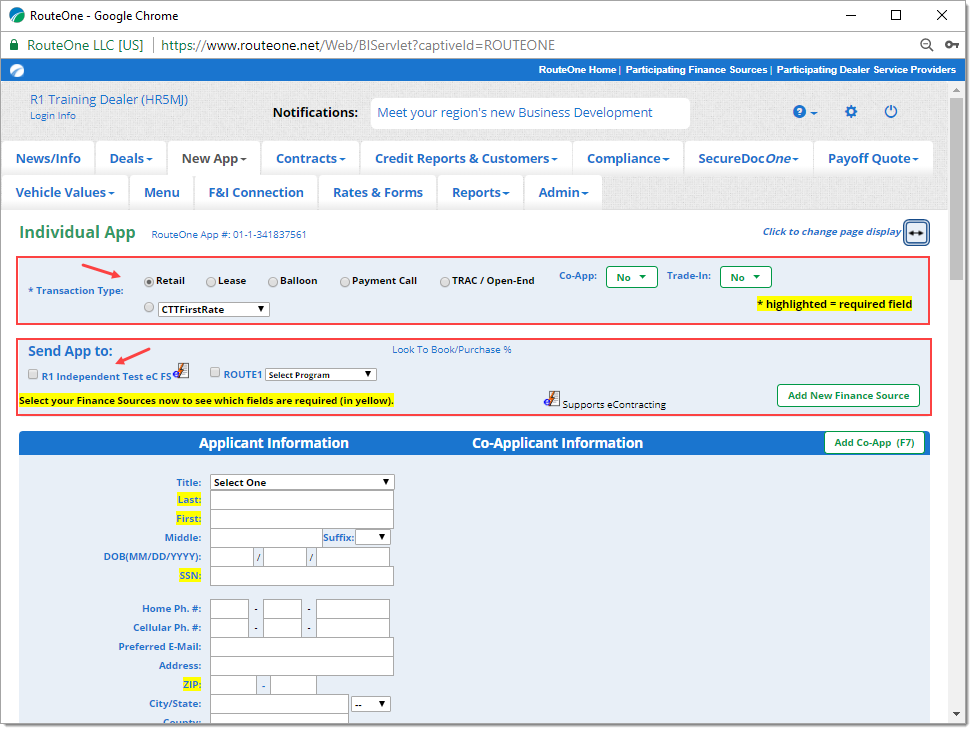The image size is (973, 731).
Task: Open the Menu tab
Action: [161, 192]
